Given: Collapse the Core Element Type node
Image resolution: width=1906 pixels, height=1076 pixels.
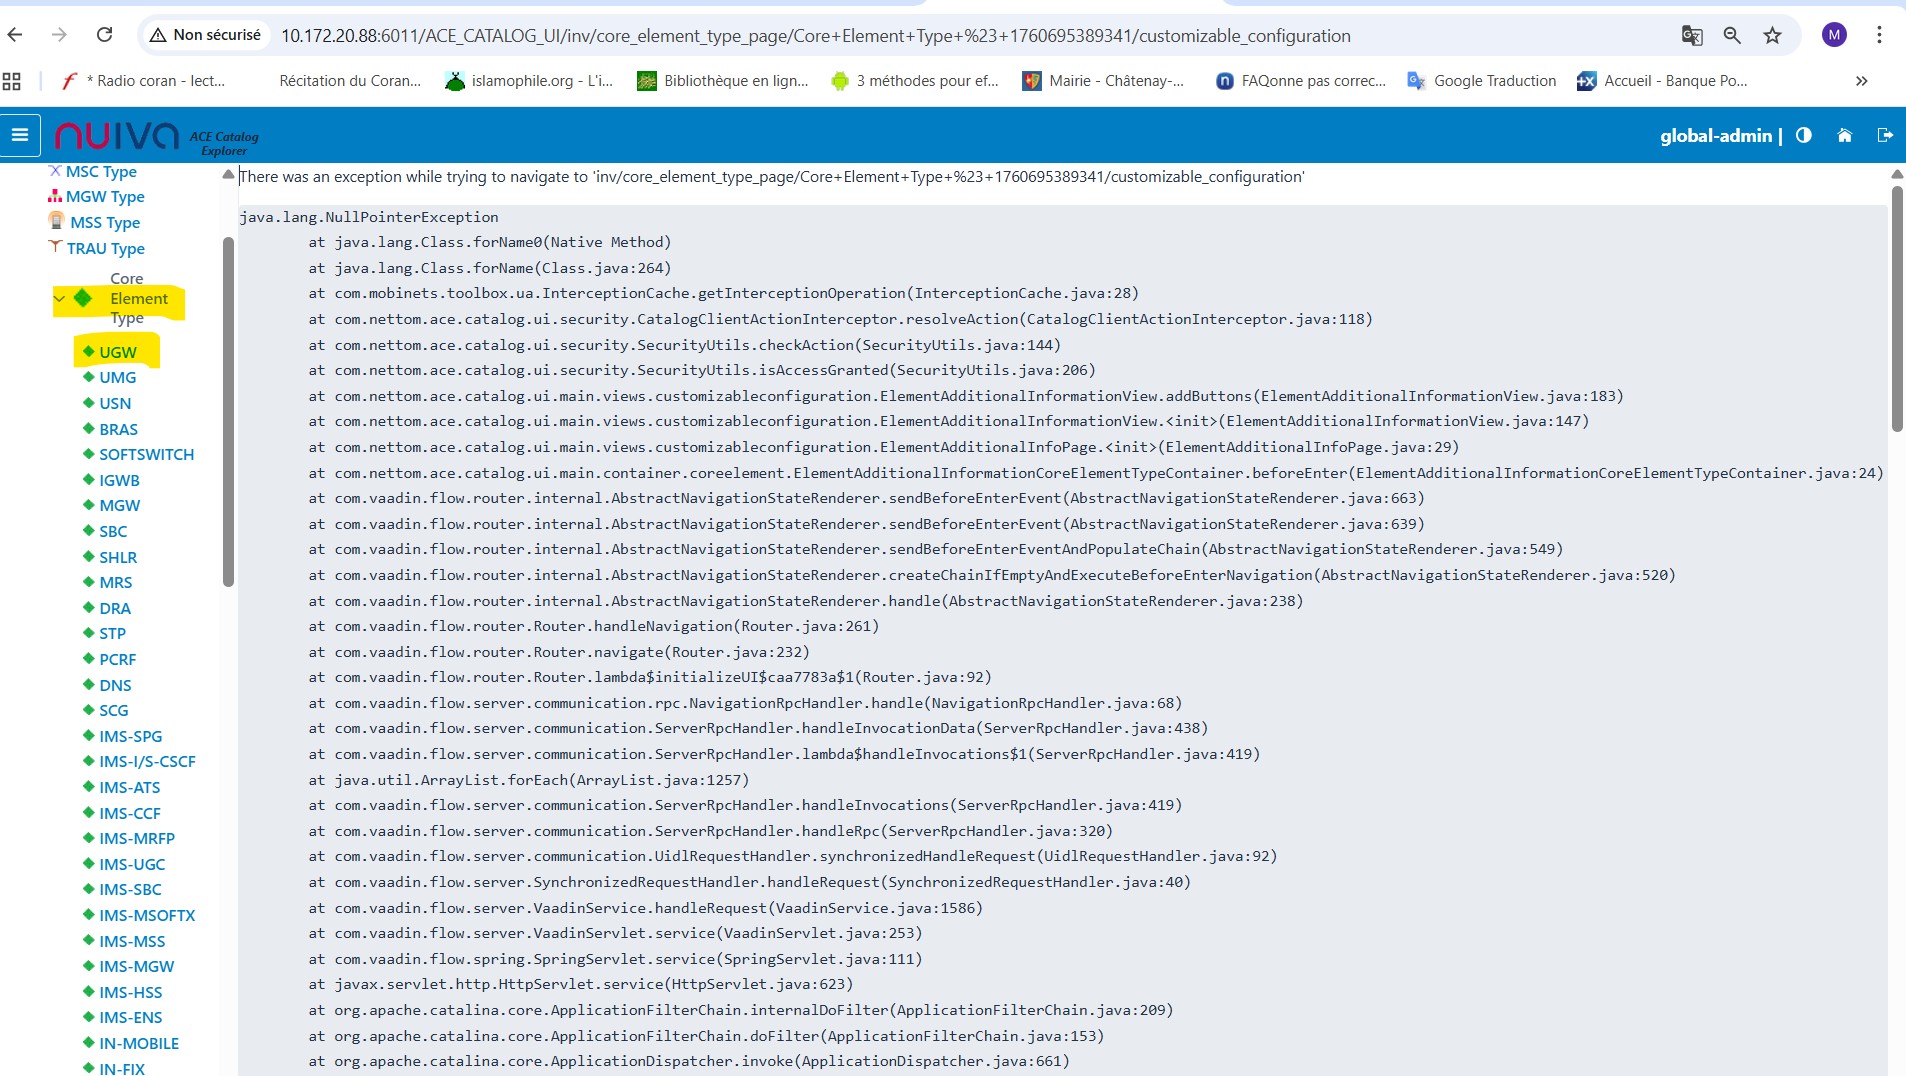Looking at the screenshot, I should click(x=59, y=298).
